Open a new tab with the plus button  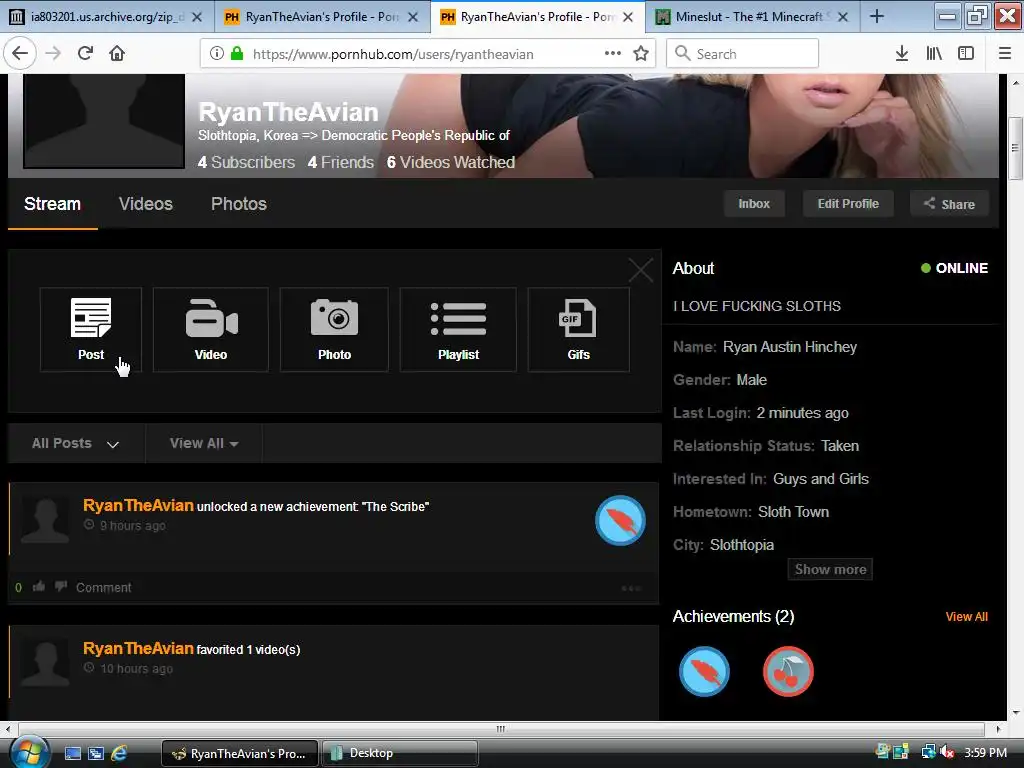pos(877,17)
